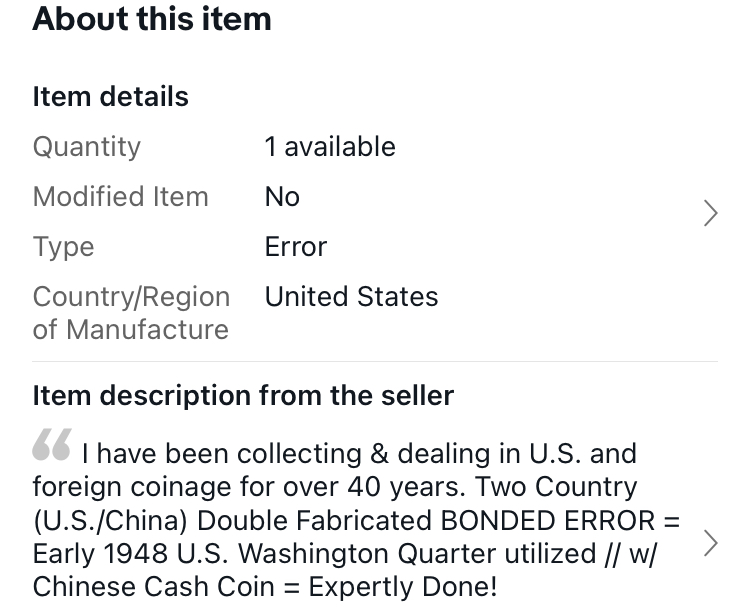Click the 'BONDED ERROR' description text
Screen dimensions: 750x607
coord(548,520)
